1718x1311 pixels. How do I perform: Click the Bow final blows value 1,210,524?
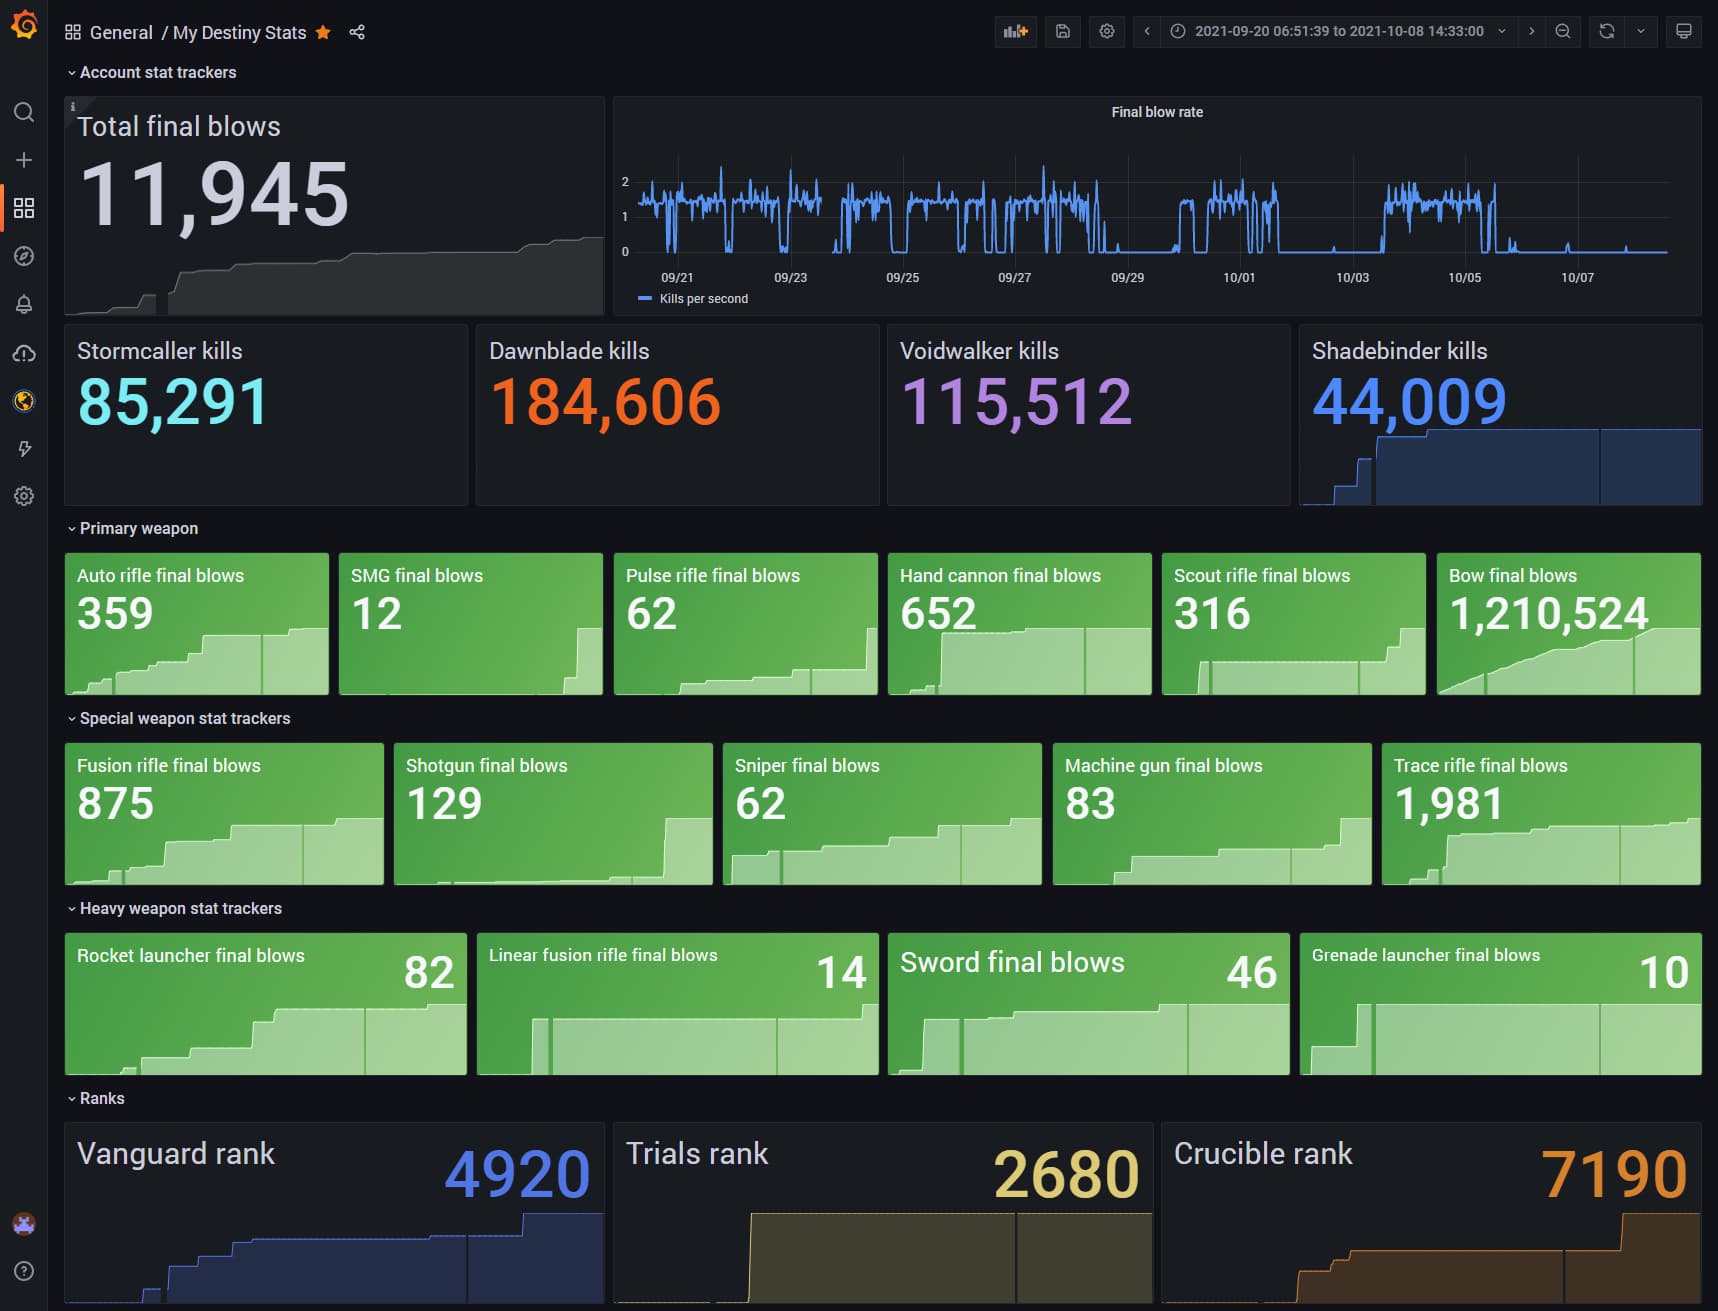(x=1548, y=613)
